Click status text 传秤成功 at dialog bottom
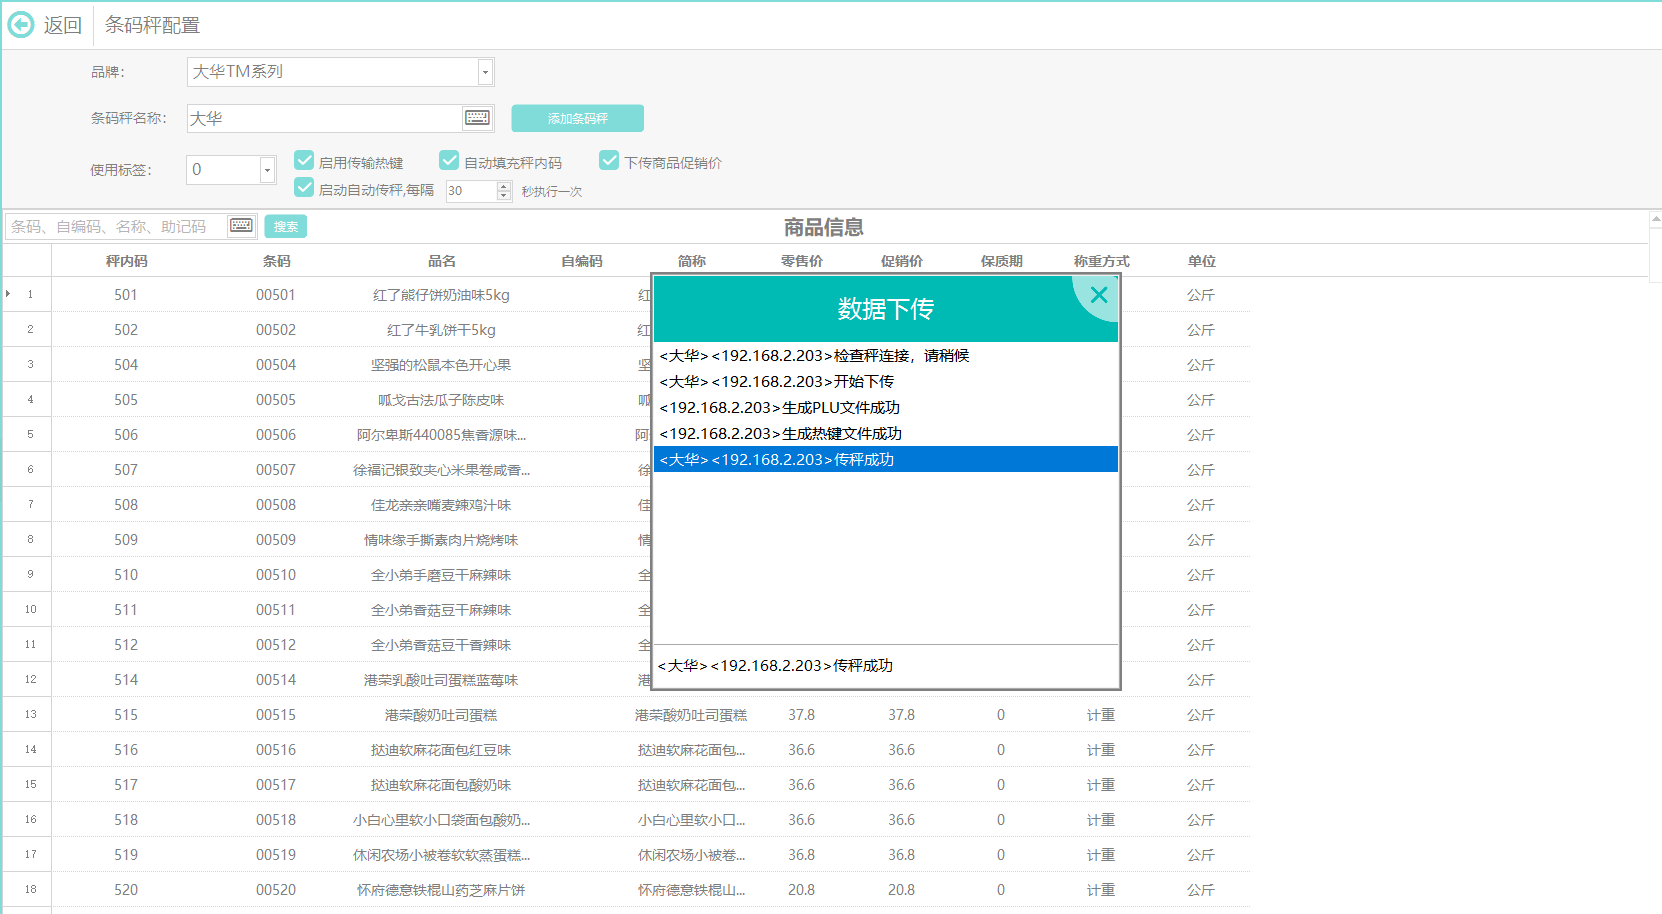This screenshot has height=914, width=1662. 775,665
